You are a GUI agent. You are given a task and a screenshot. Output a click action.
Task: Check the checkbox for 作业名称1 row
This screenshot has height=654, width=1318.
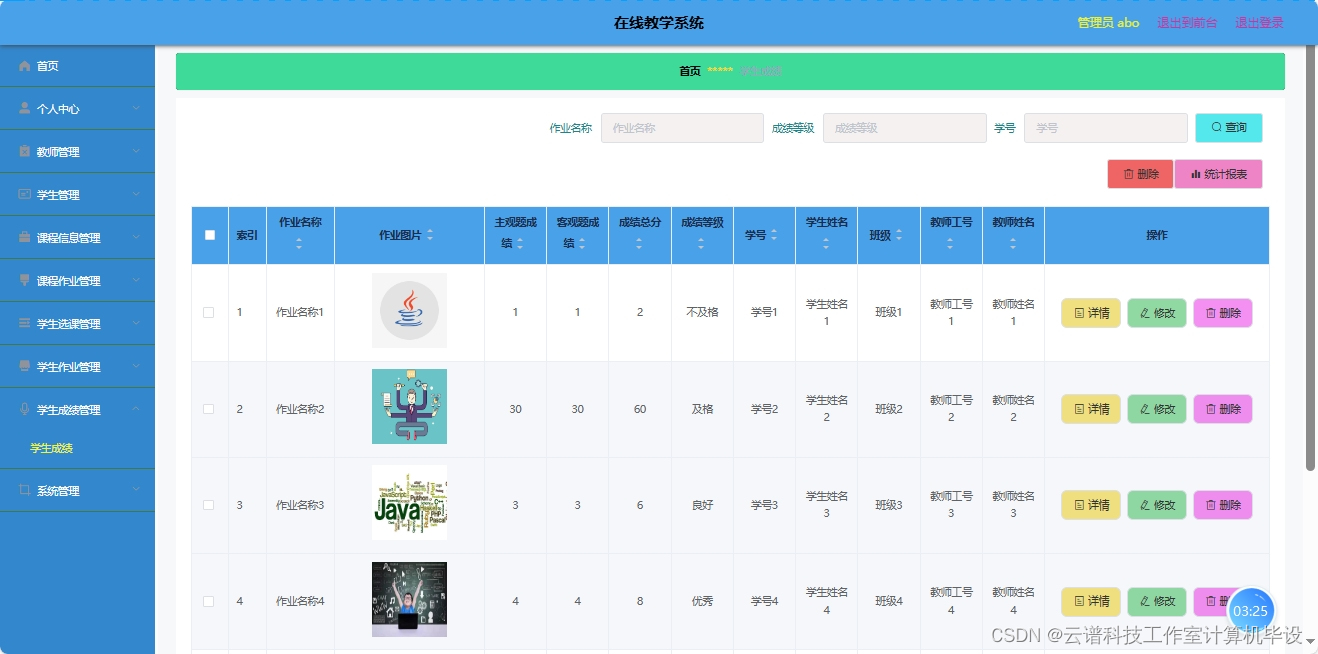pos(209,312)
